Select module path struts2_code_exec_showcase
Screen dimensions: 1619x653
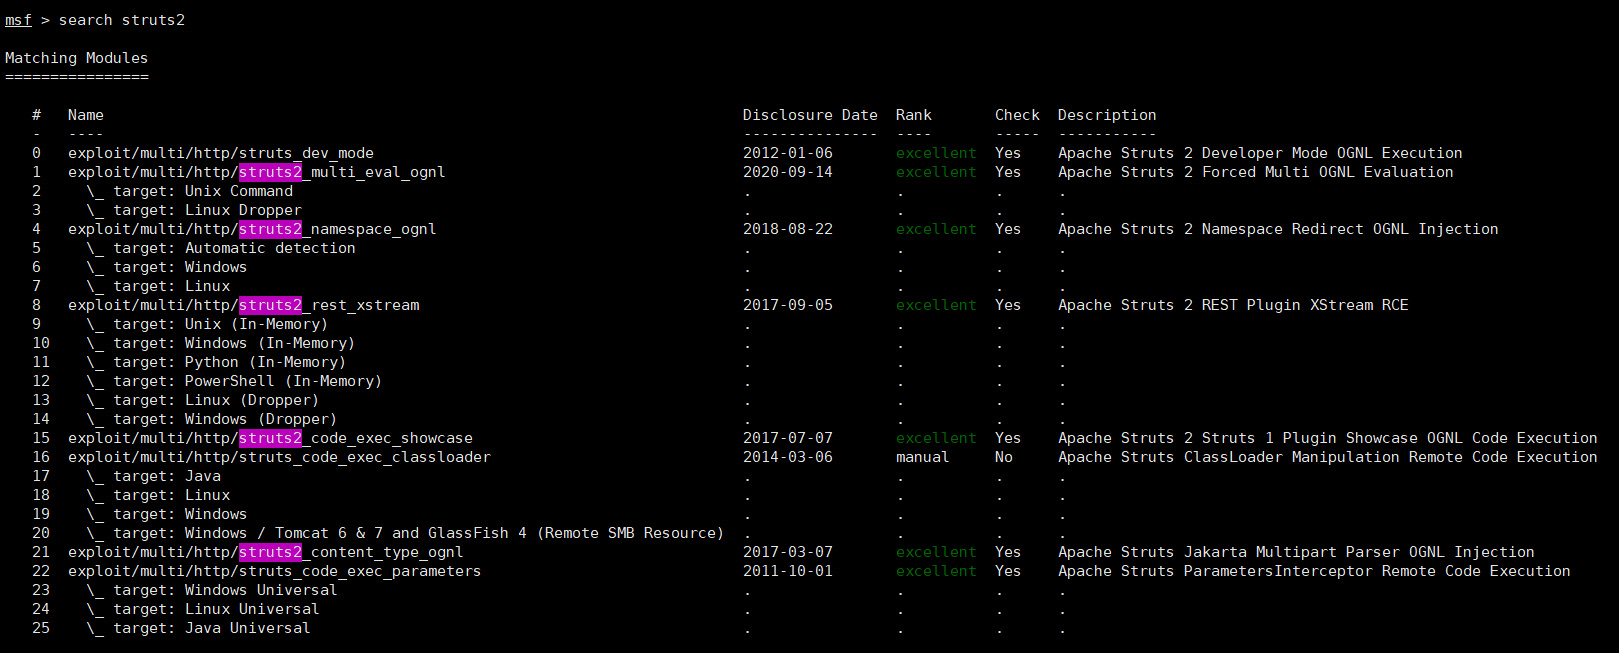[271, 438]
